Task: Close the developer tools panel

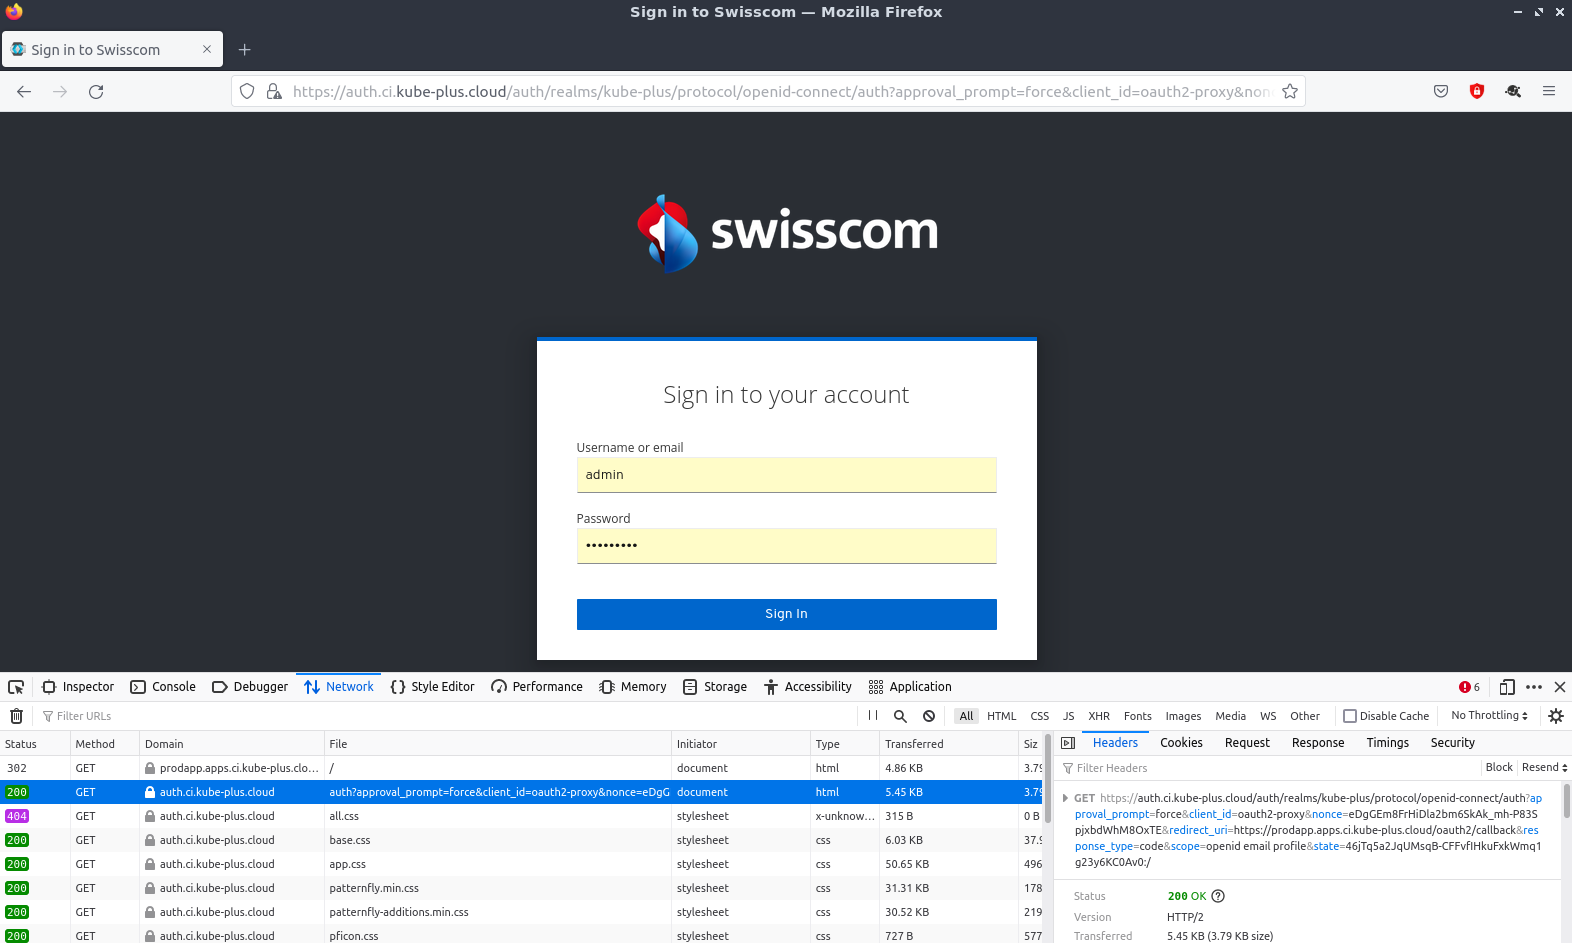Action: coord(1560,687)
